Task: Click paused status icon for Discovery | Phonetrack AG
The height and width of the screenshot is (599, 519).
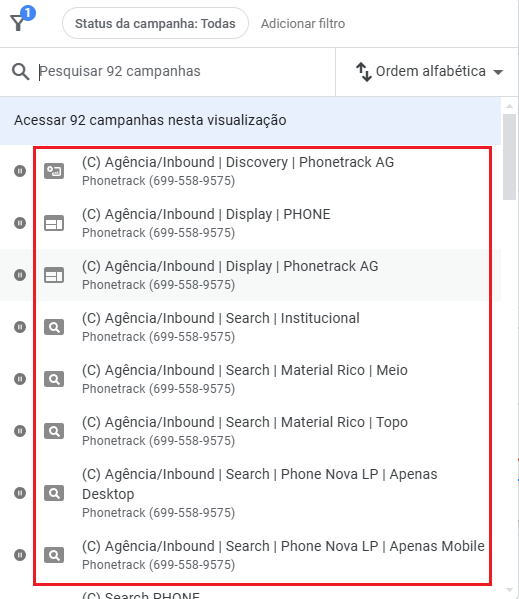Action: pyautogui.click(x=20, y=171)
